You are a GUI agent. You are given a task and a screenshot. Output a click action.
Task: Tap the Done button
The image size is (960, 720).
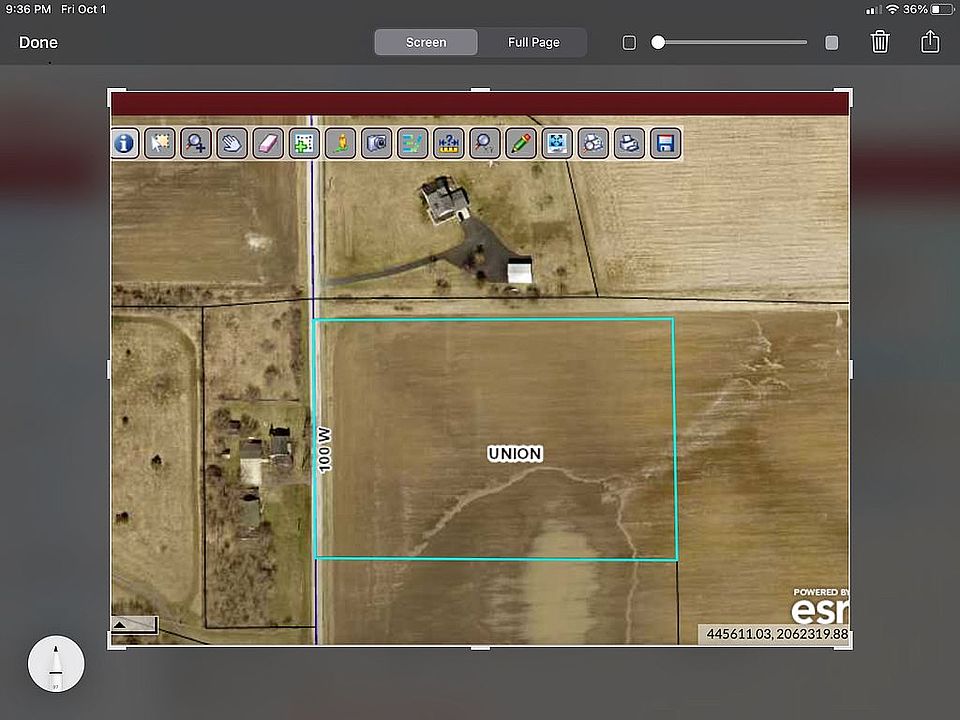tap(38, 42)
